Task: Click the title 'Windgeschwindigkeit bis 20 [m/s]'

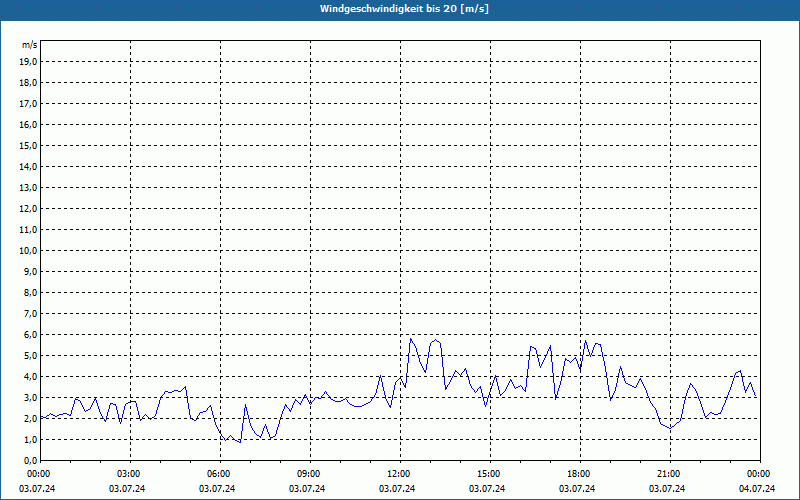Action: [404, 9]
